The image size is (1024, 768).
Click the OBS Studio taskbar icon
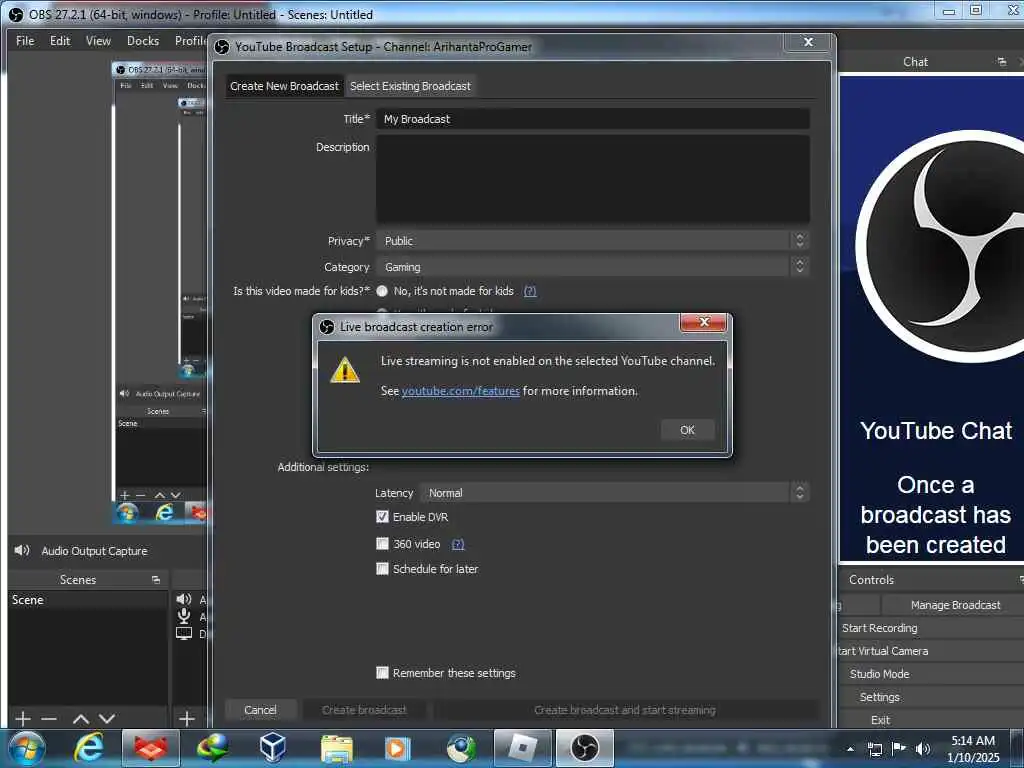[584, 748]
